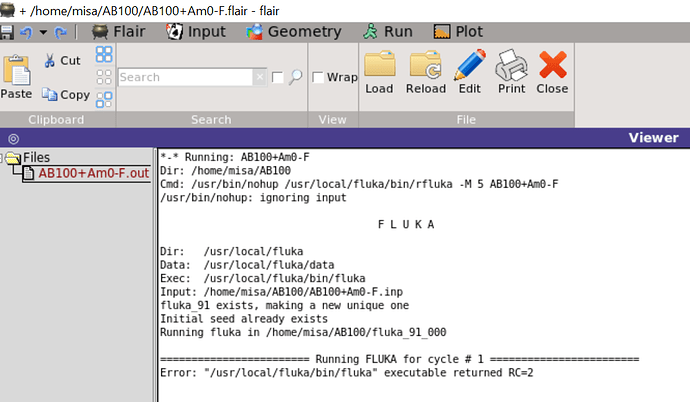
Task: Click the Undo arrow icon
Action: pos(26,32)
